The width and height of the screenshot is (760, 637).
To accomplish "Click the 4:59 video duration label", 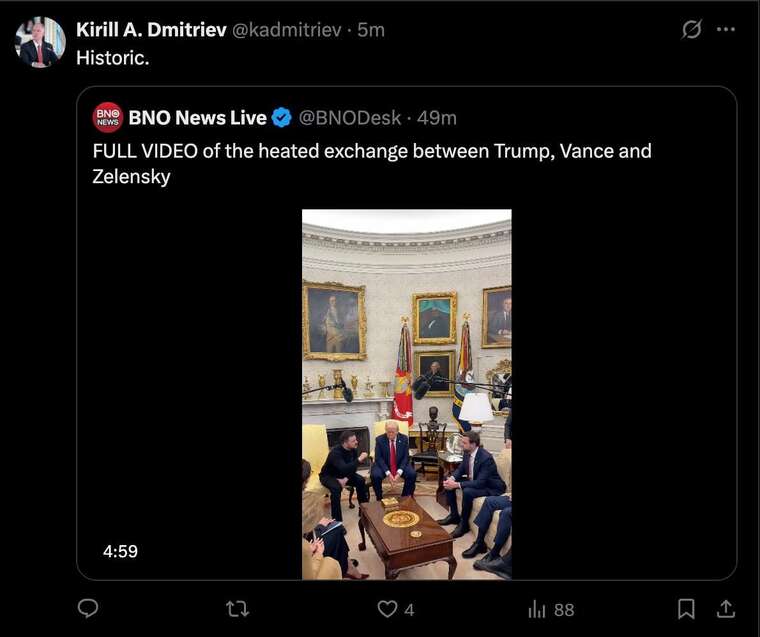I will (120, 551).
